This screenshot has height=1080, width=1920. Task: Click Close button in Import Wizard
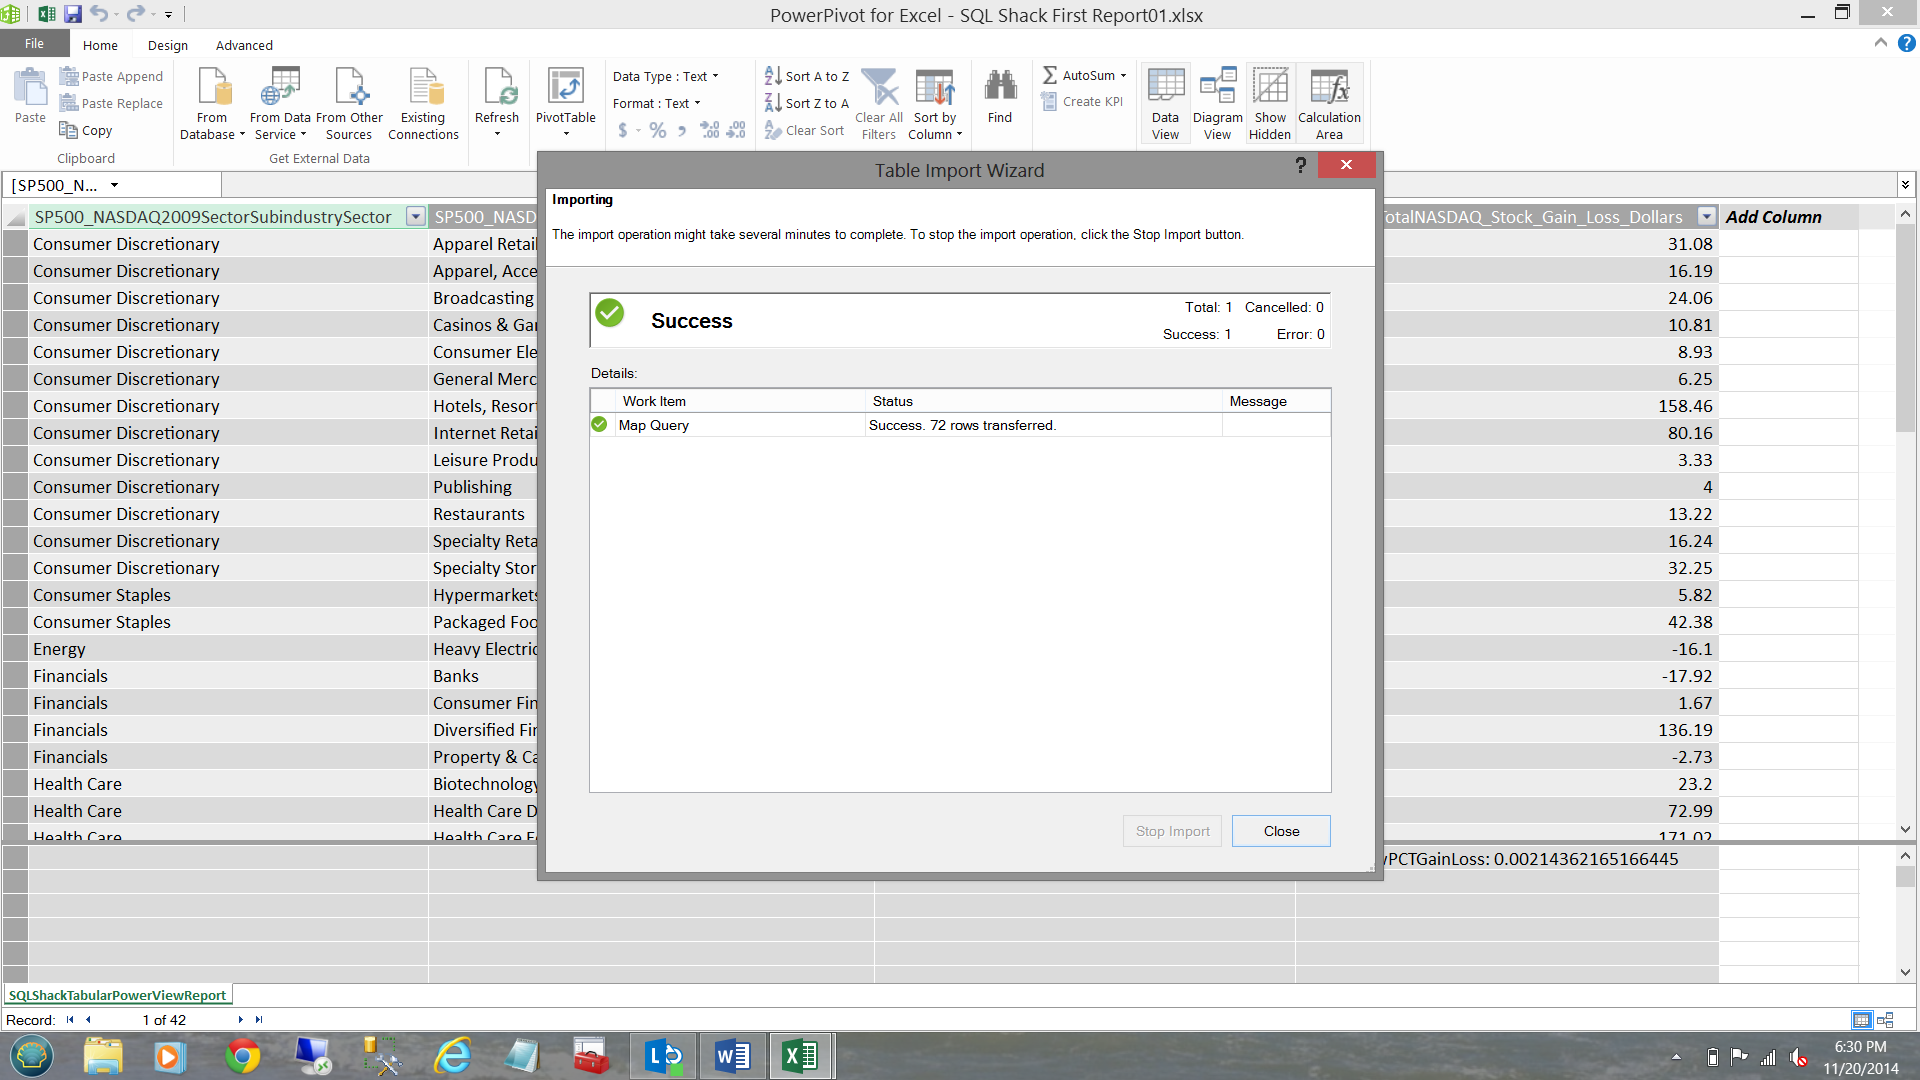[x=1280, y=831]
